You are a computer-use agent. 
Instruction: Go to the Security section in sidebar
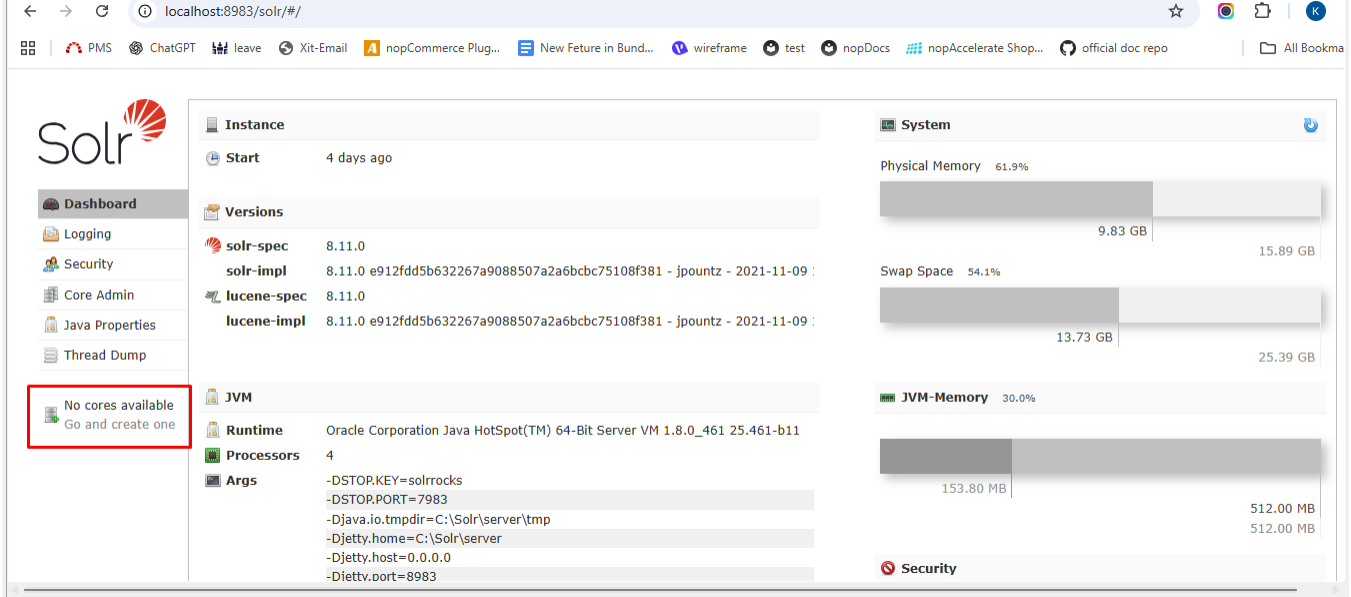point(88,264)
